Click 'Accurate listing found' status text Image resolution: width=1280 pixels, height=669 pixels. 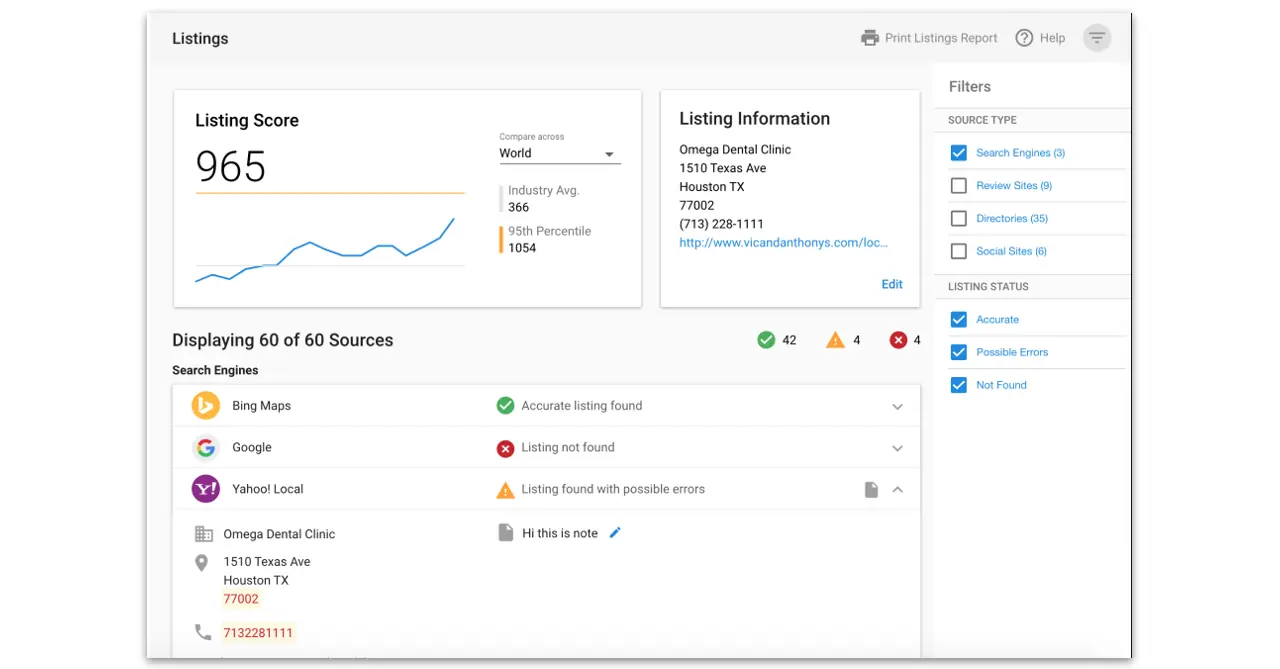click(x=582, y=406)
